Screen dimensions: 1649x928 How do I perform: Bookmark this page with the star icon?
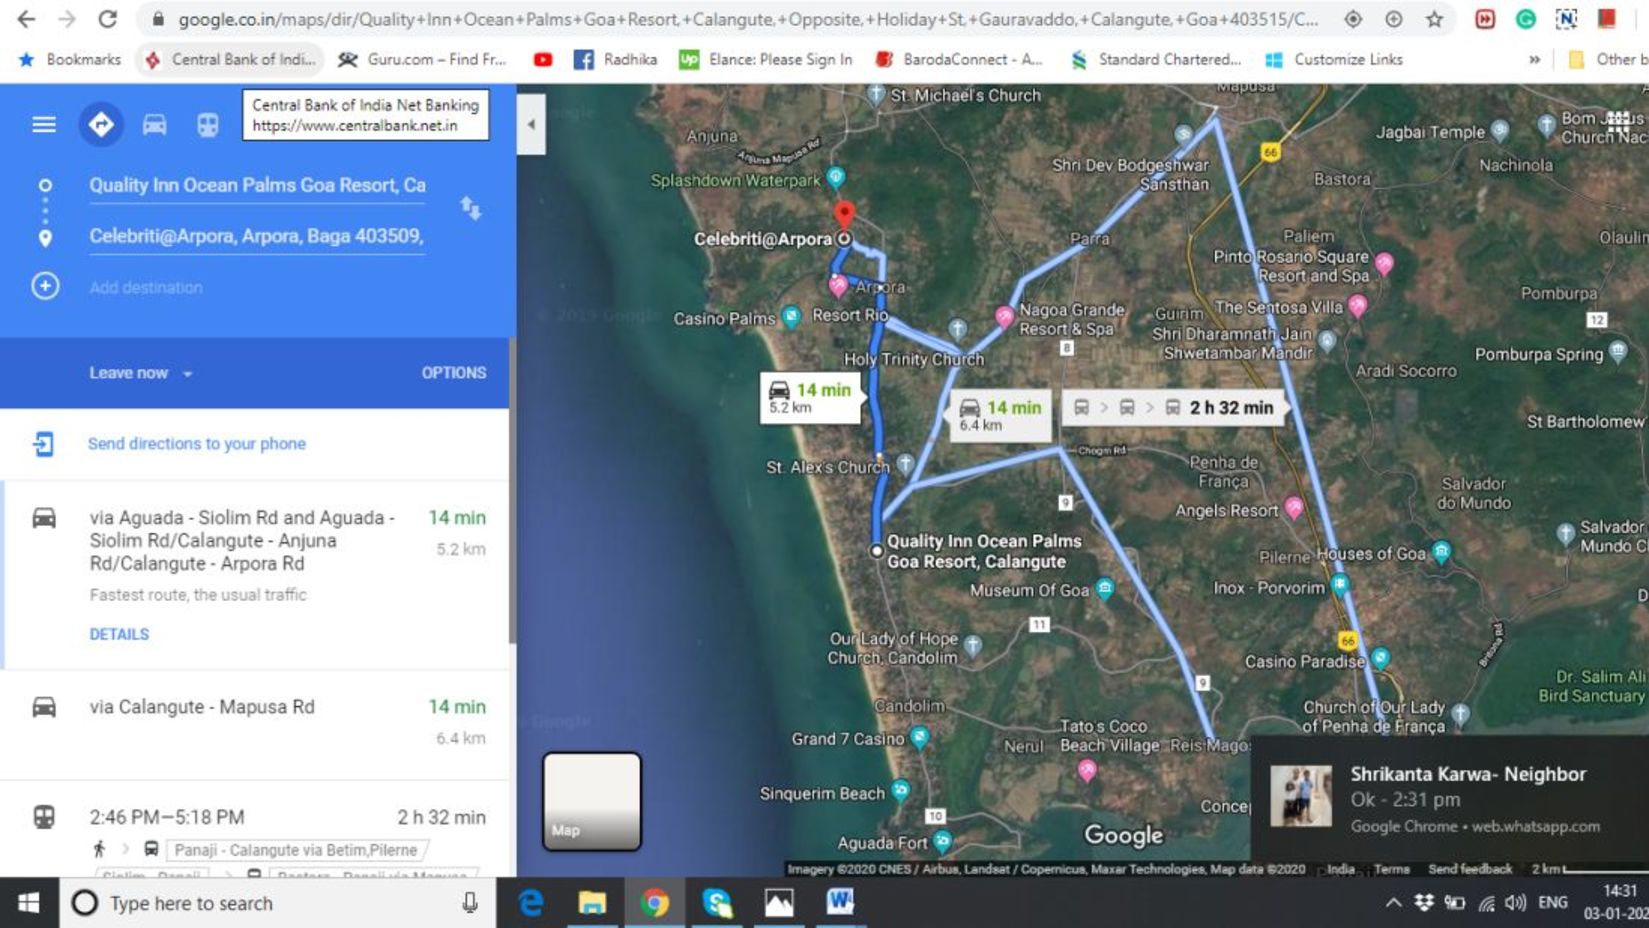click(1434, 19)
